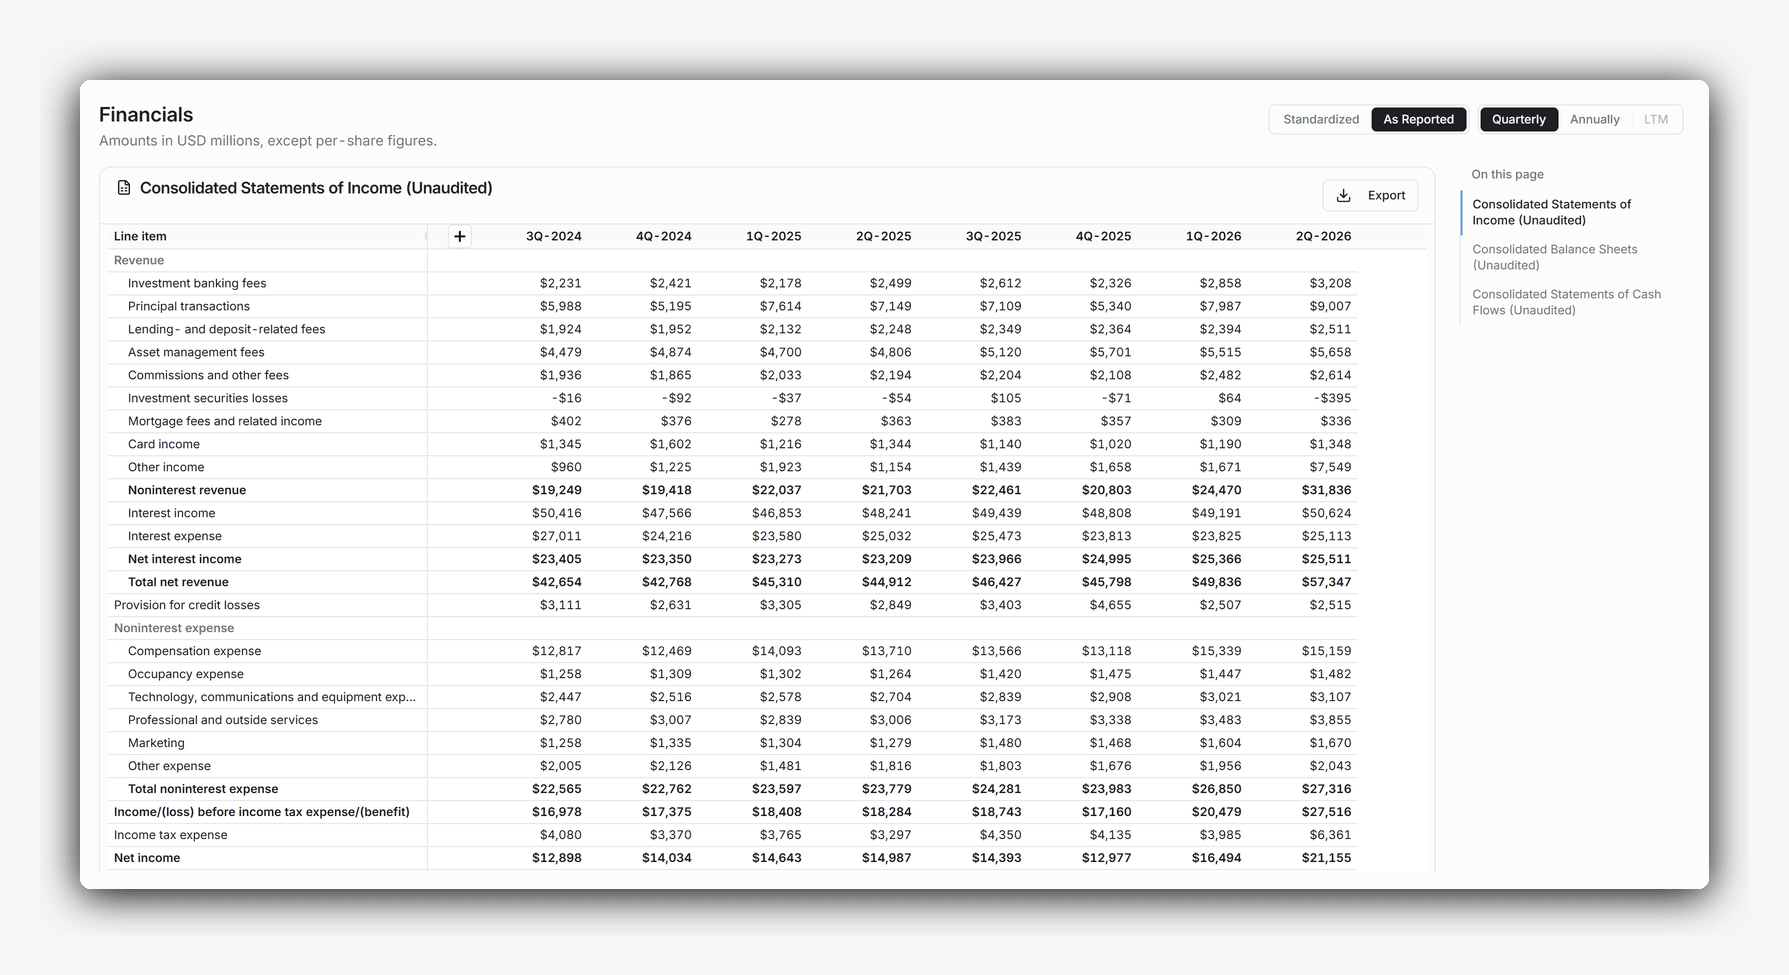Select the Income tax expense row label
This screenshot has width=1789, height=975.
171,835
